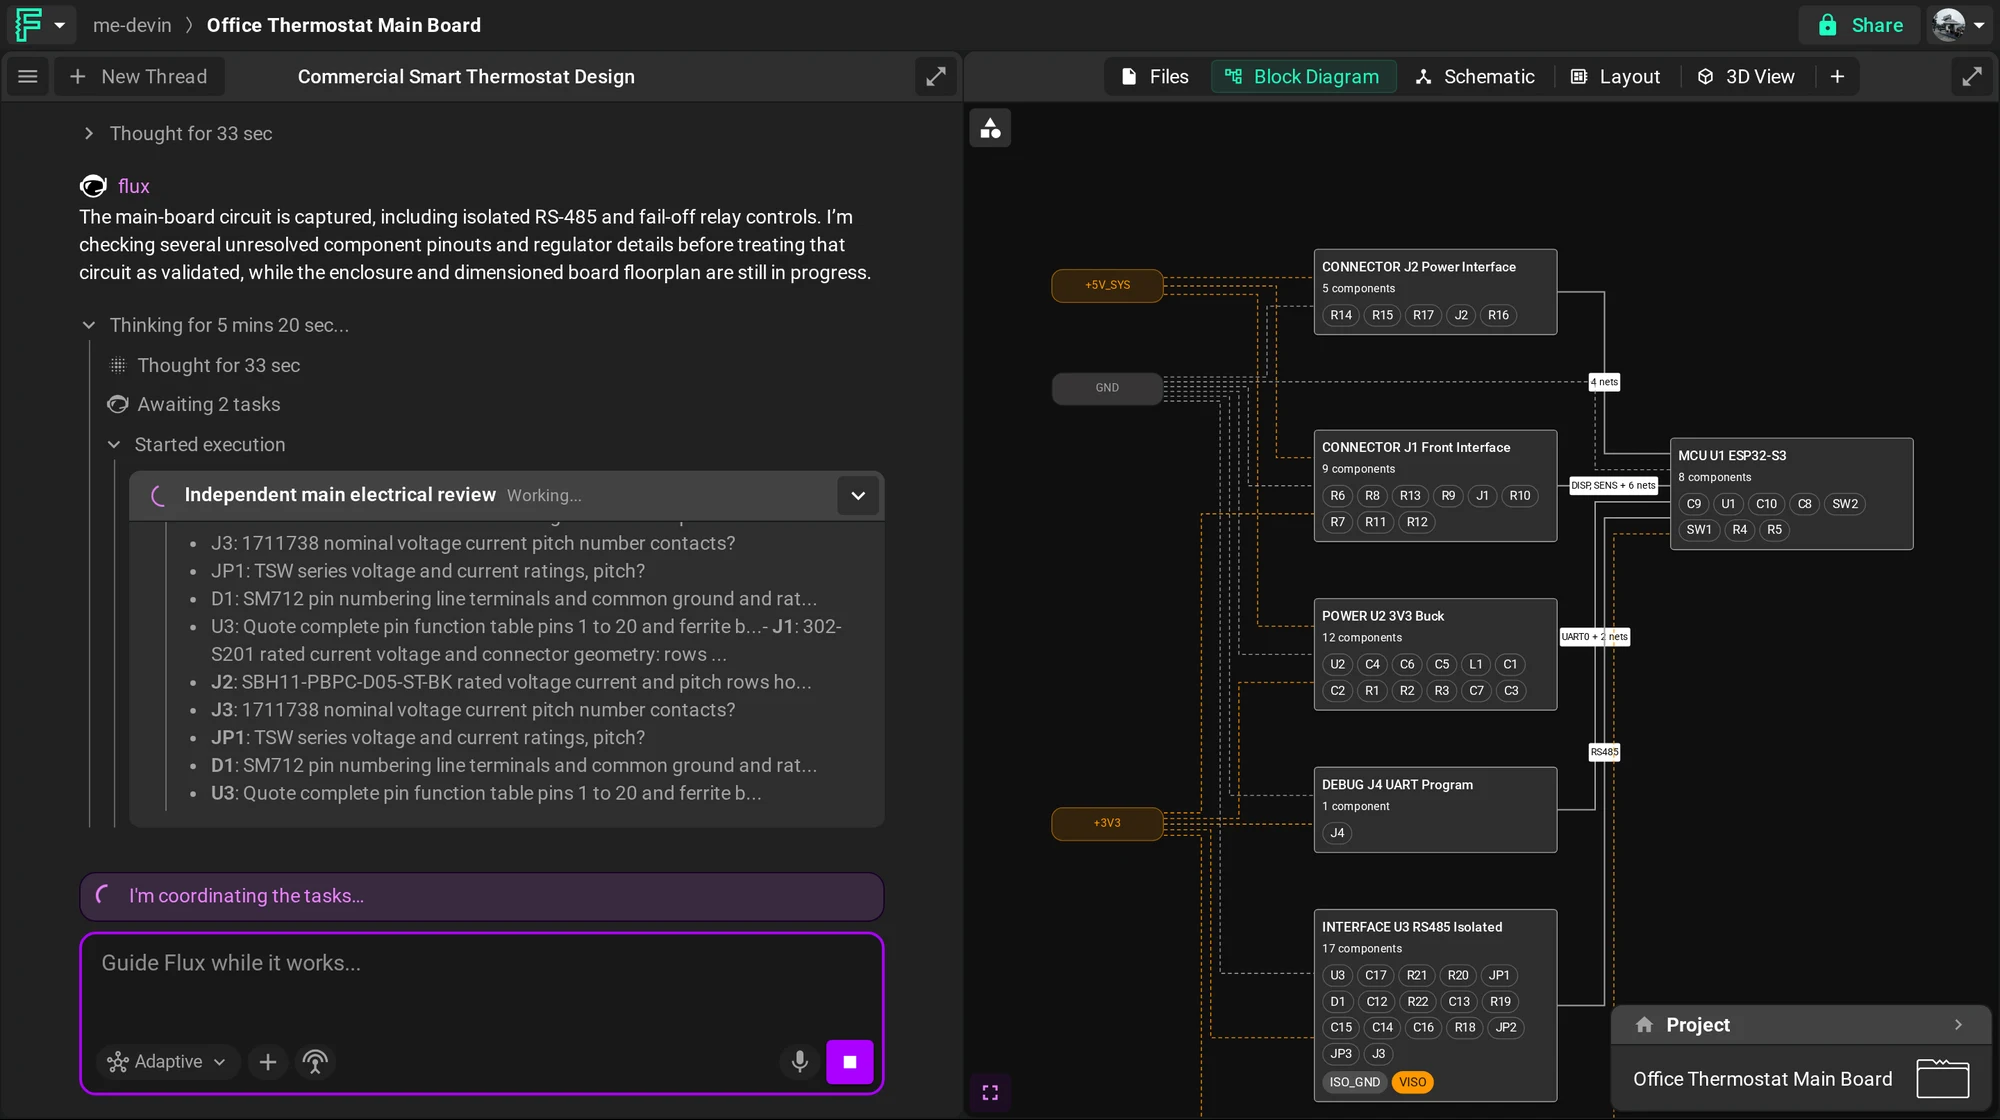Open the shapes library icon in the diagram
Image resolution: width=2000 pixels, height=1120 pixels.
(990, 128)
